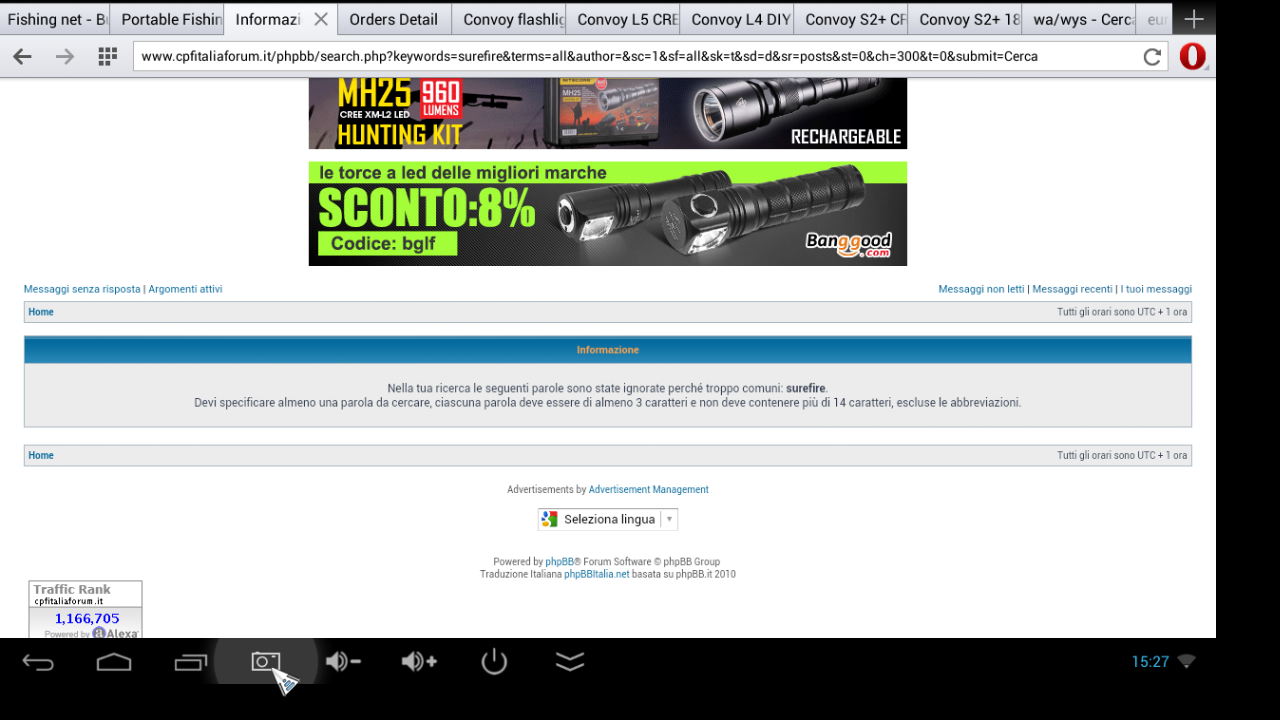Open the Opera menu icon

(1192, 57)
